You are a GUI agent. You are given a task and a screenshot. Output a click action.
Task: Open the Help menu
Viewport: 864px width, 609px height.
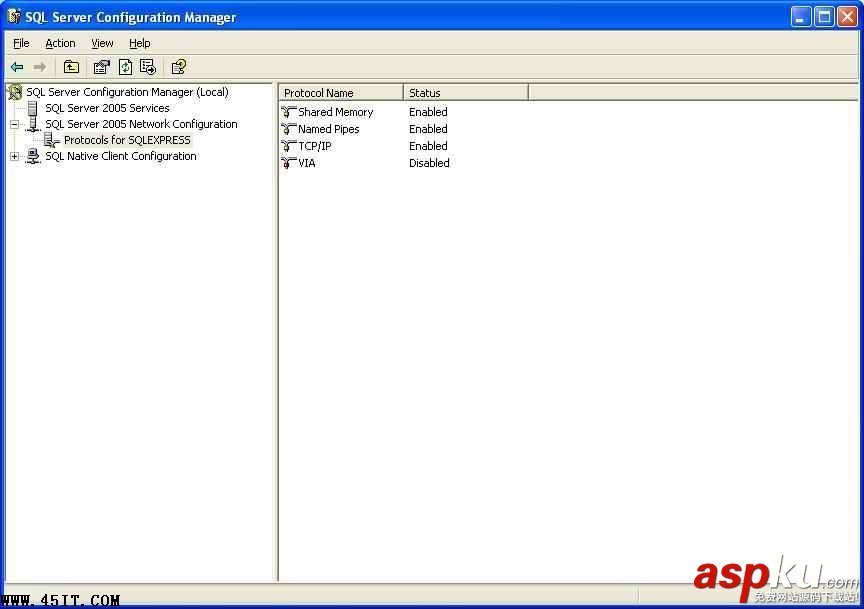tap(139, 43)
